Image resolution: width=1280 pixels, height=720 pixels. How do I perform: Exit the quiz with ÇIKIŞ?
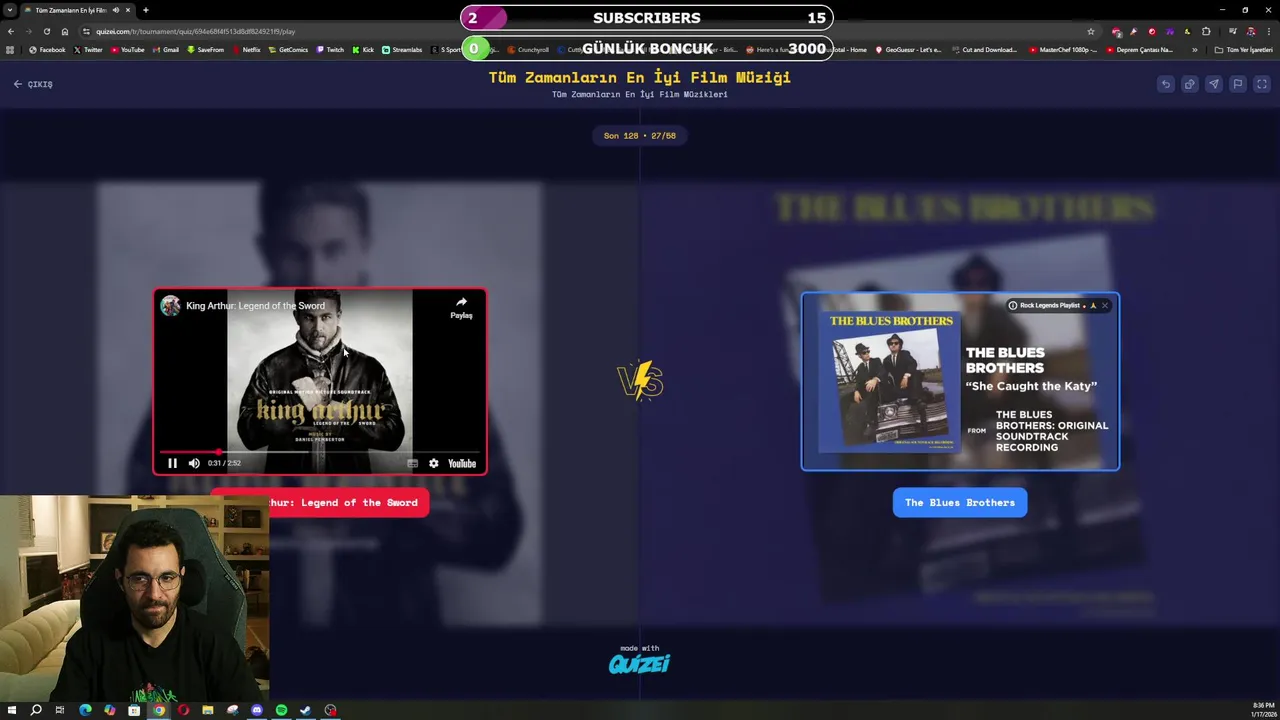click(33, 84)
